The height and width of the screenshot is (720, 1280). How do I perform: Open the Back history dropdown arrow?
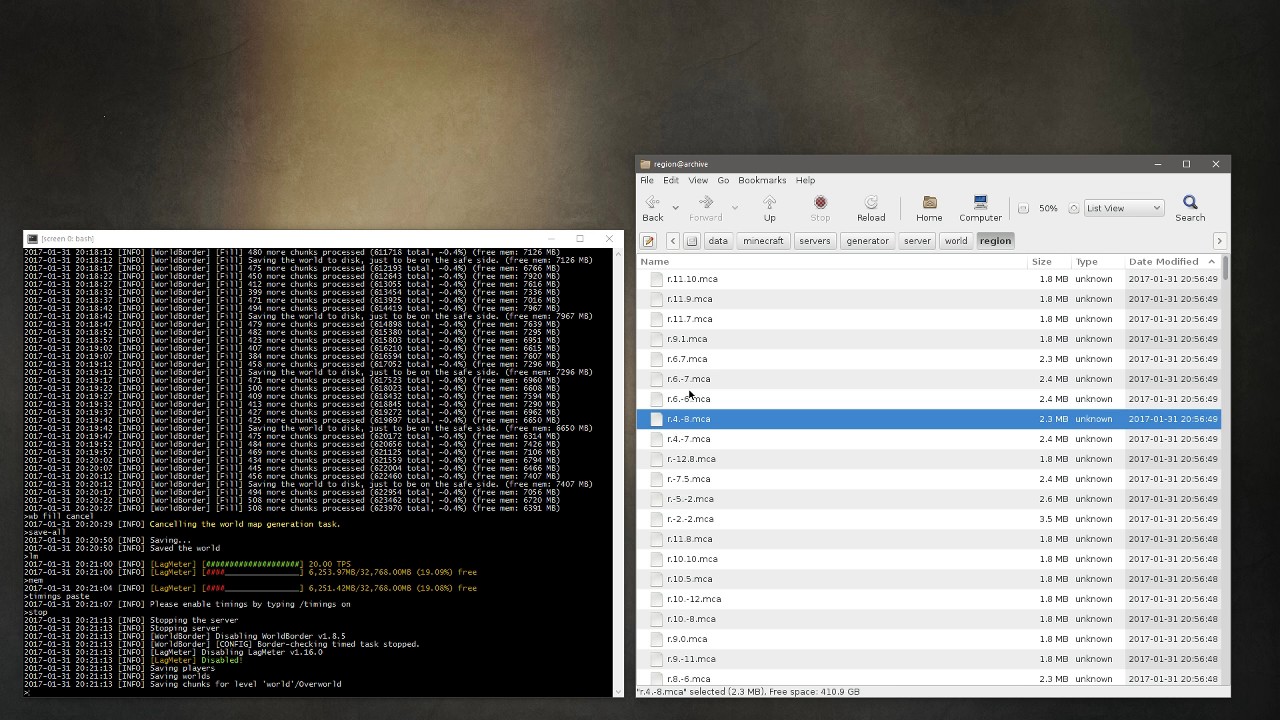pos(676,208)
